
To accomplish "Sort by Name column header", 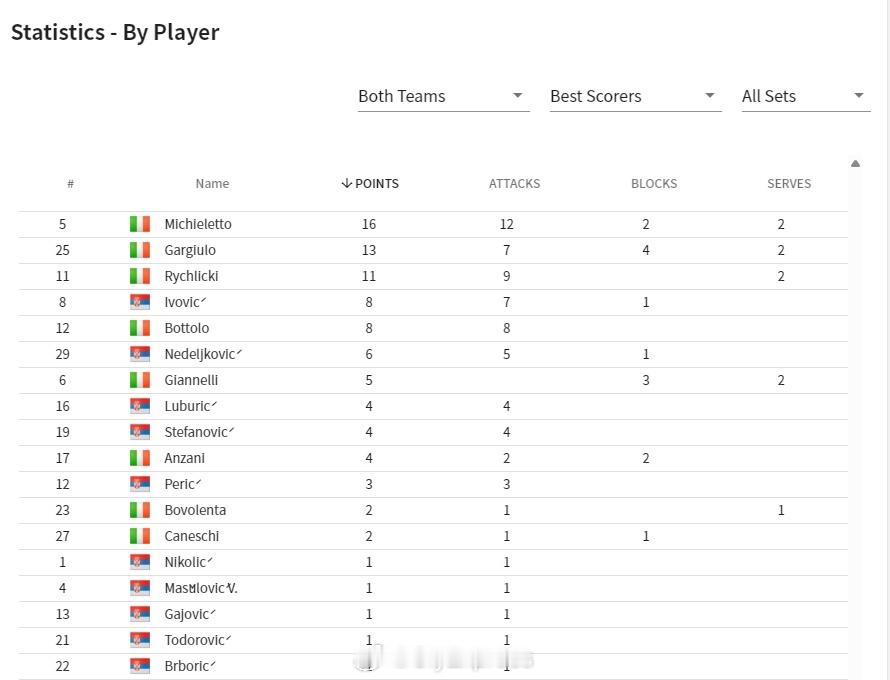I will click(212, 184).
